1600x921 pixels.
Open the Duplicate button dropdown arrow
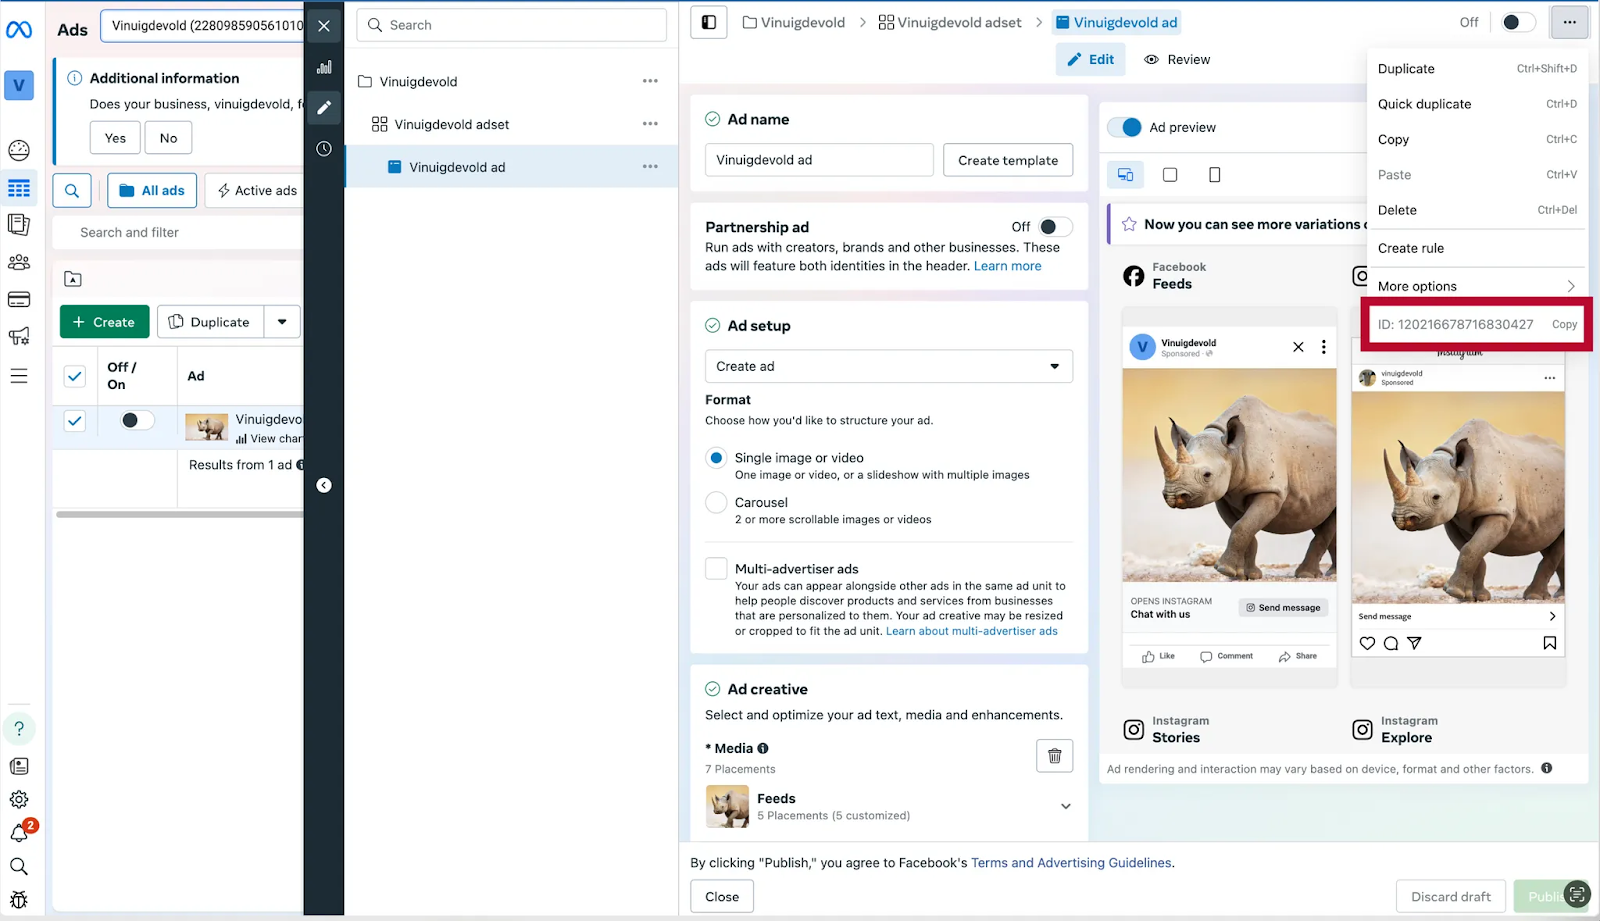click(x=282, y=322)
